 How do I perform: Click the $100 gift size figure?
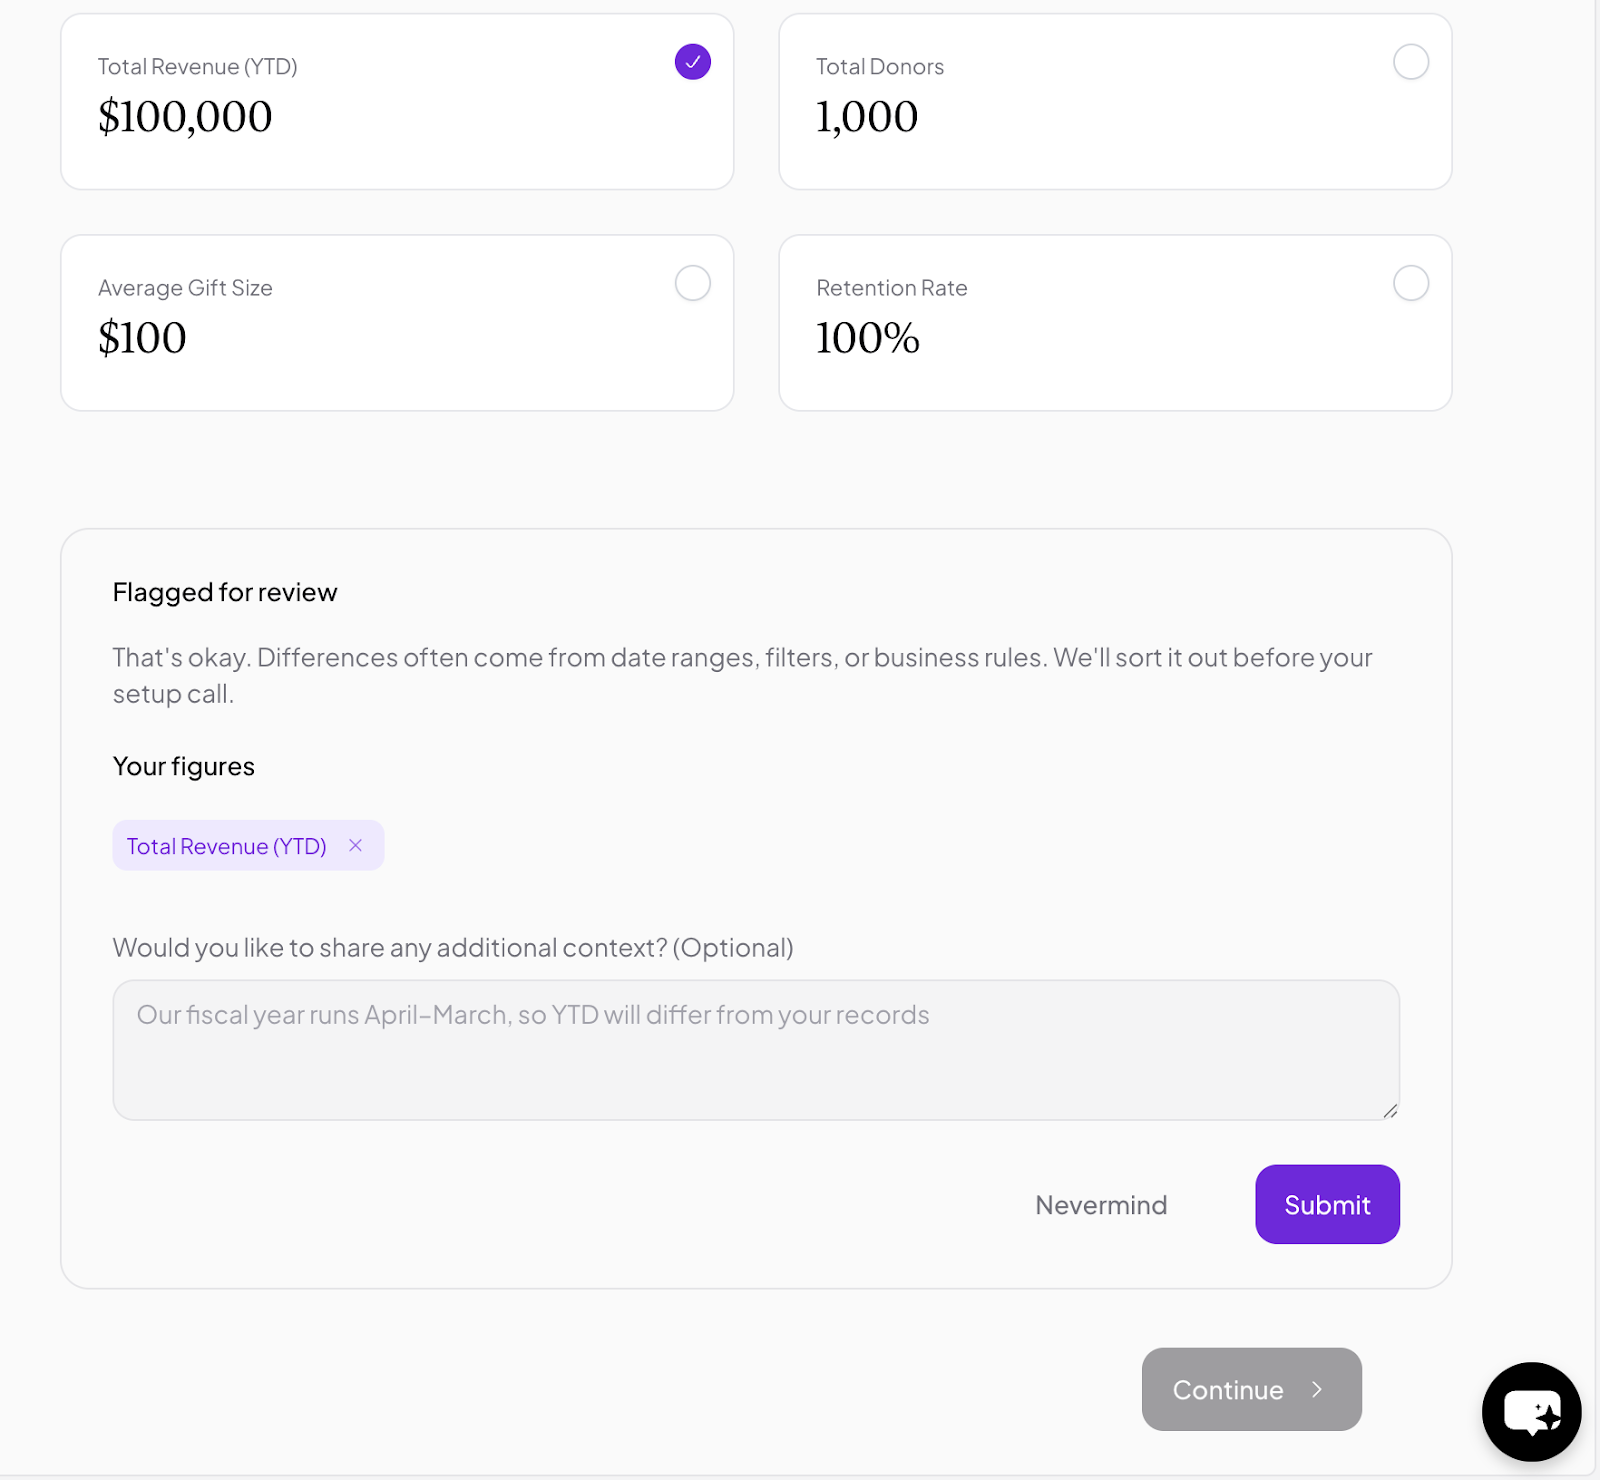142,338
